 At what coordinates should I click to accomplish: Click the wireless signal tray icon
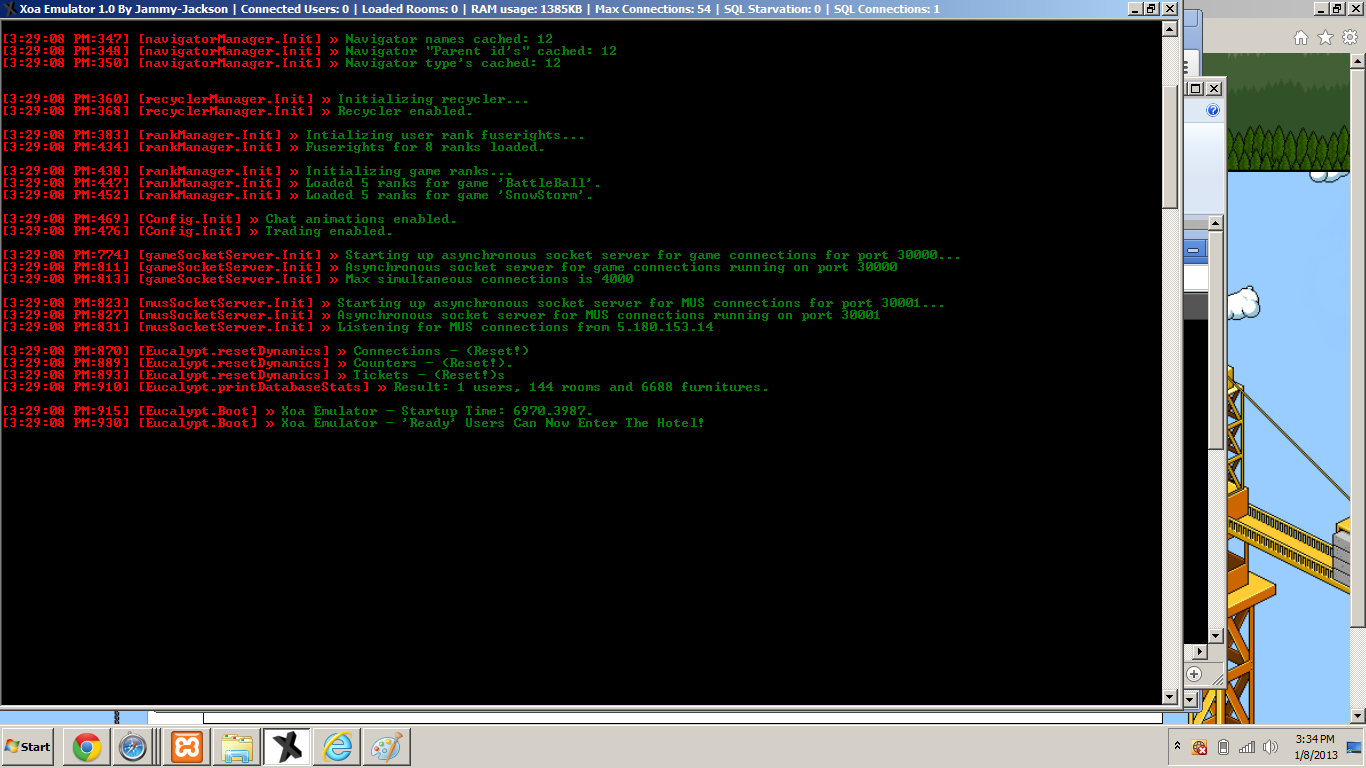[1247, 747]
